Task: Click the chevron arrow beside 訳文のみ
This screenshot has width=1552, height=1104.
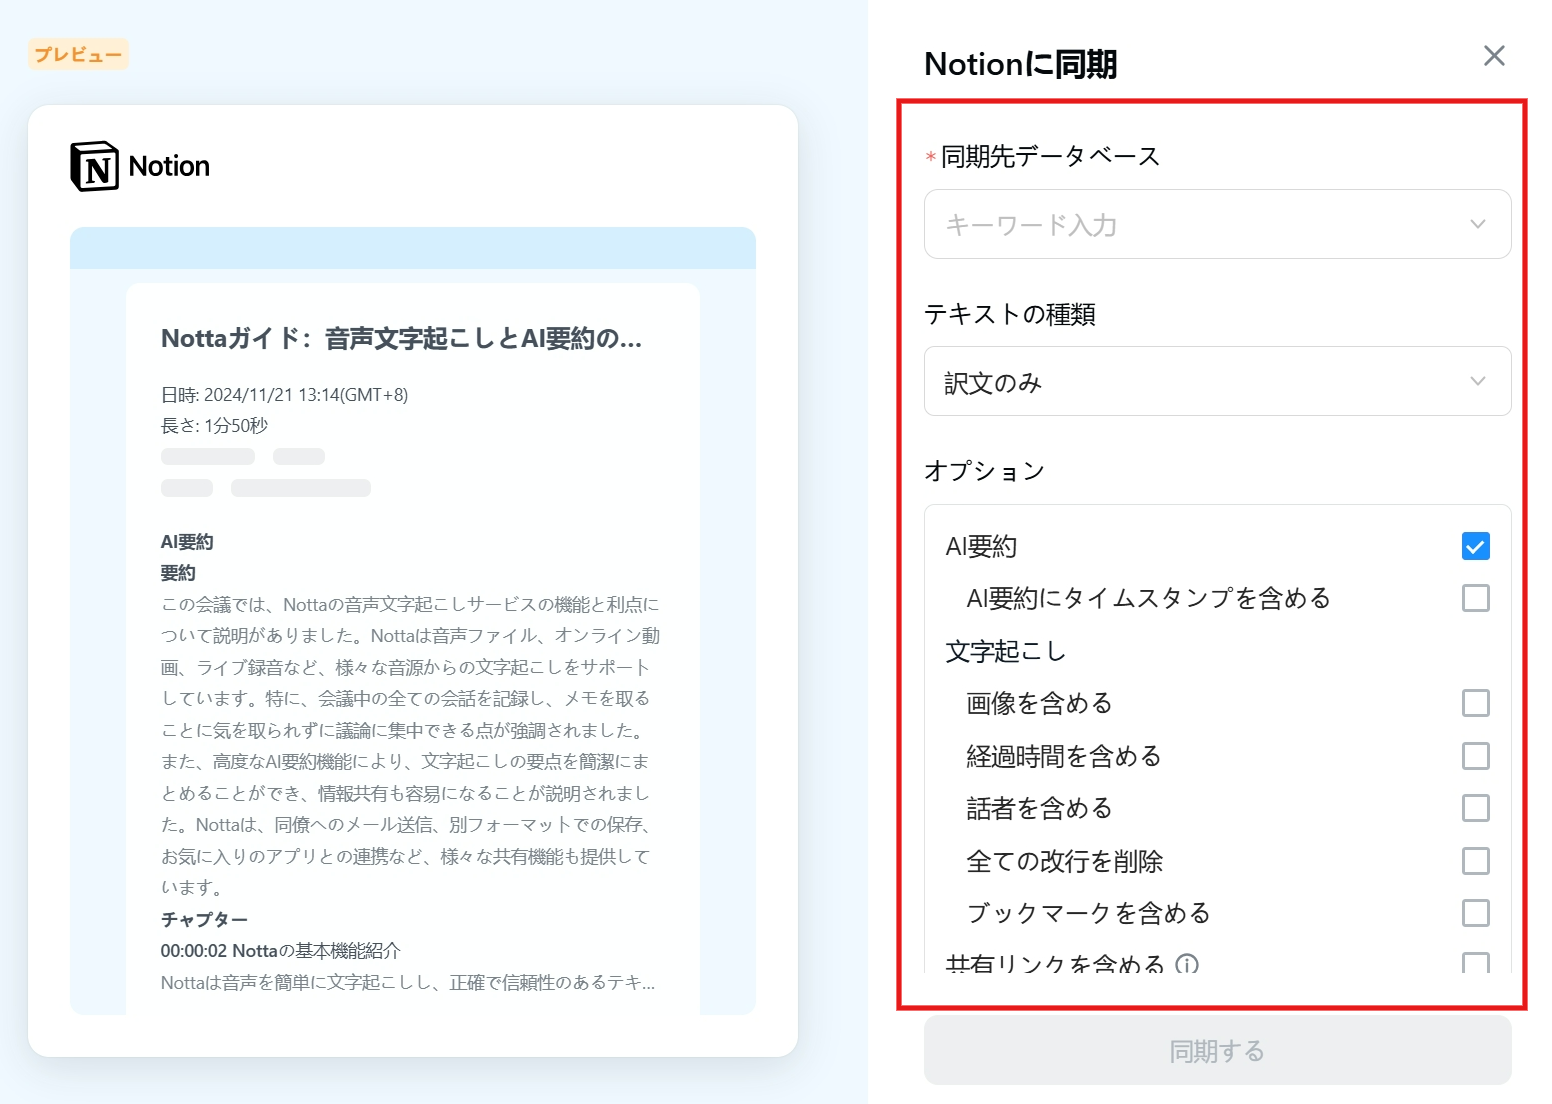Action: (x=1477, y=381)
